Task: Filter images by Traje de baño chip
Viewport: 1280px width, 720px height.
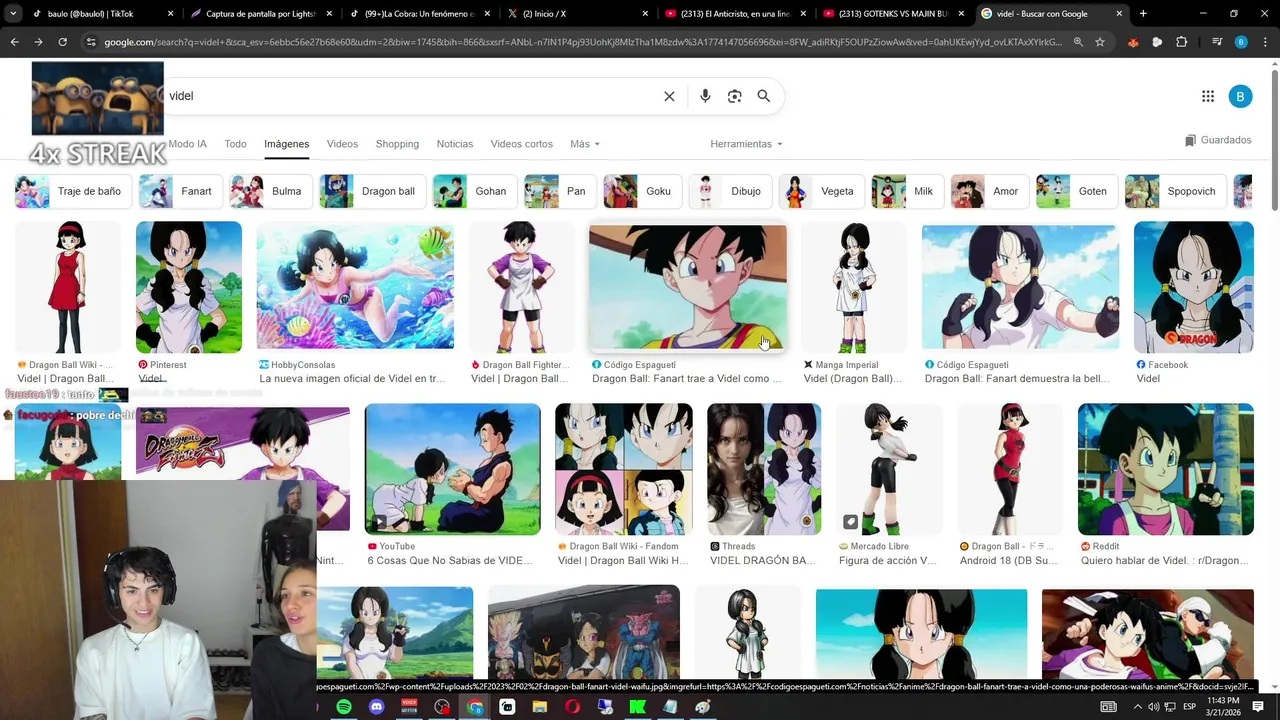Action: pos(73,191)
